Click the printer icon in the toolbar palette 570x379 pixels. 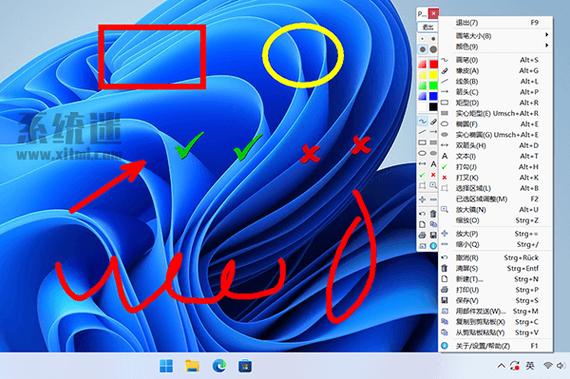click(x=422, y=235)
